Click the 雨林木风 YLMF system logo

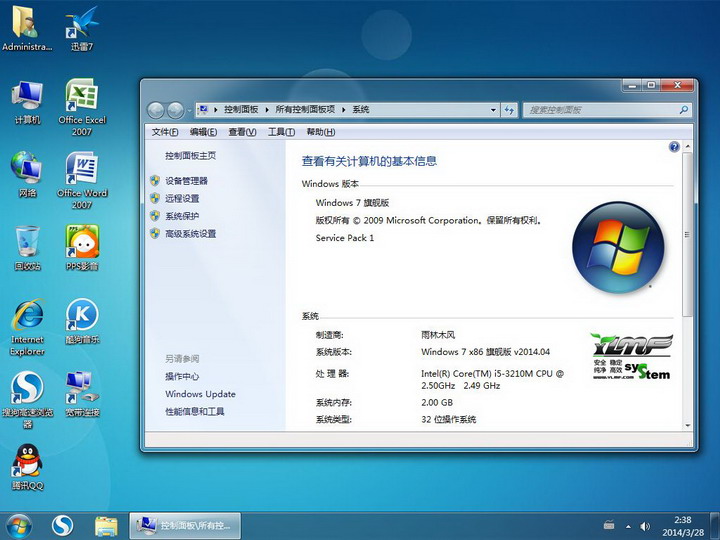coord(632,356)
